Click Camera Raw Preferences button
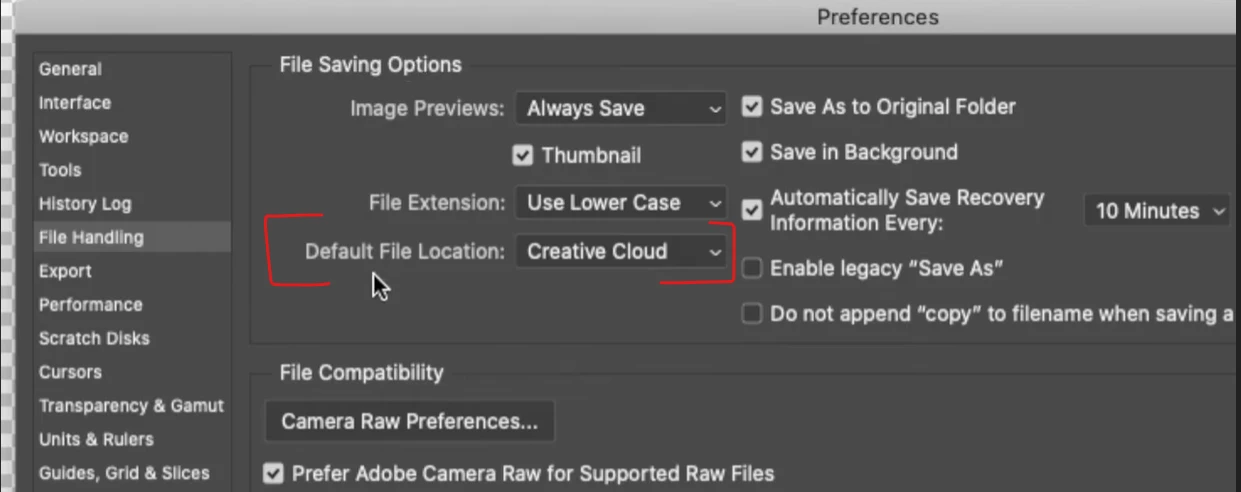This screenshot has height=492, width=1241. click(x=409, y=422)
